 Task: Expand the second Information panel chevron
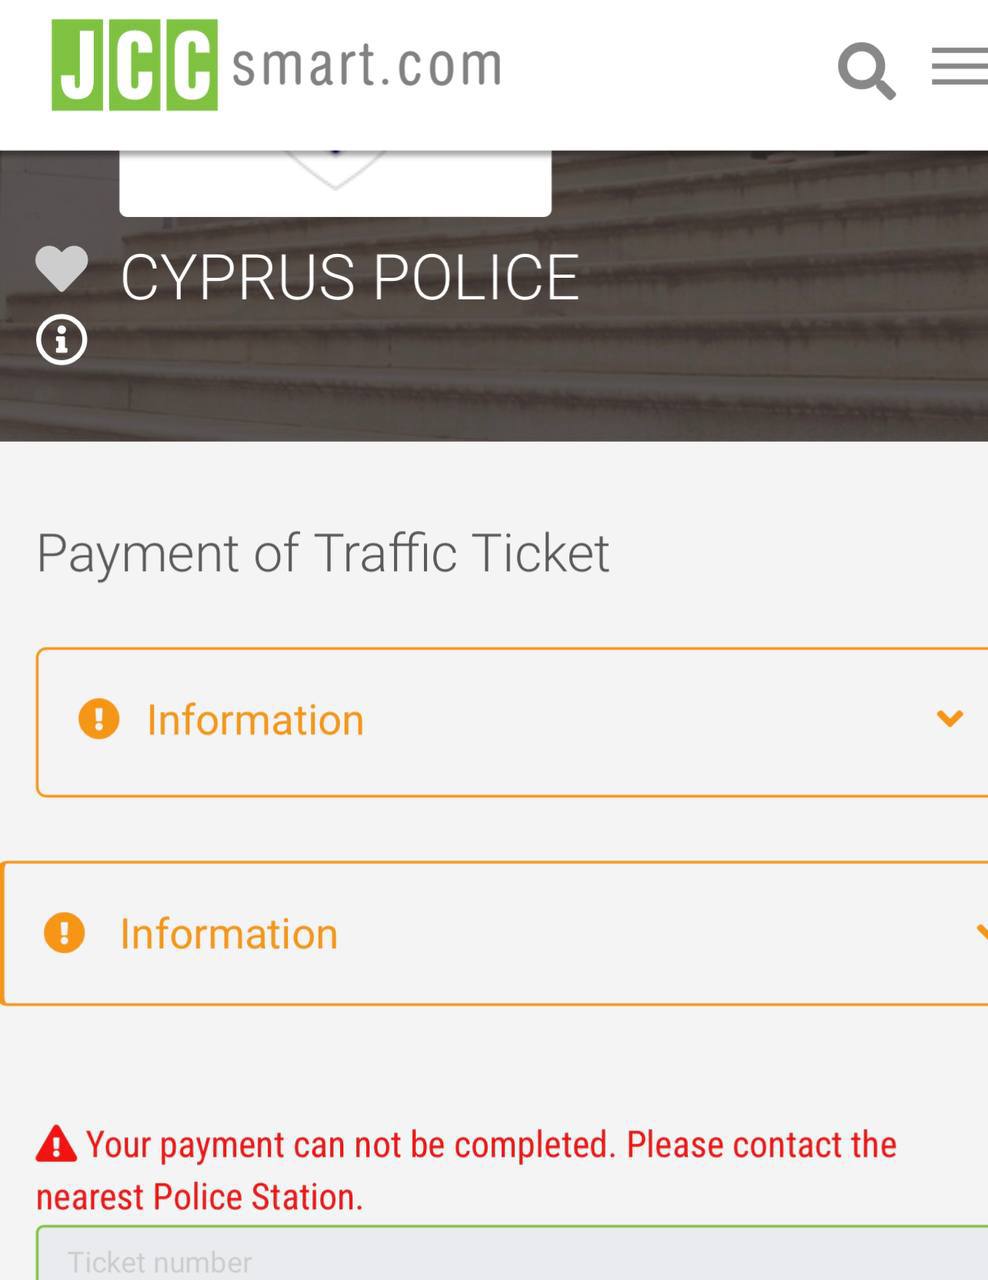pyautogui.click(x=980, y=933)
